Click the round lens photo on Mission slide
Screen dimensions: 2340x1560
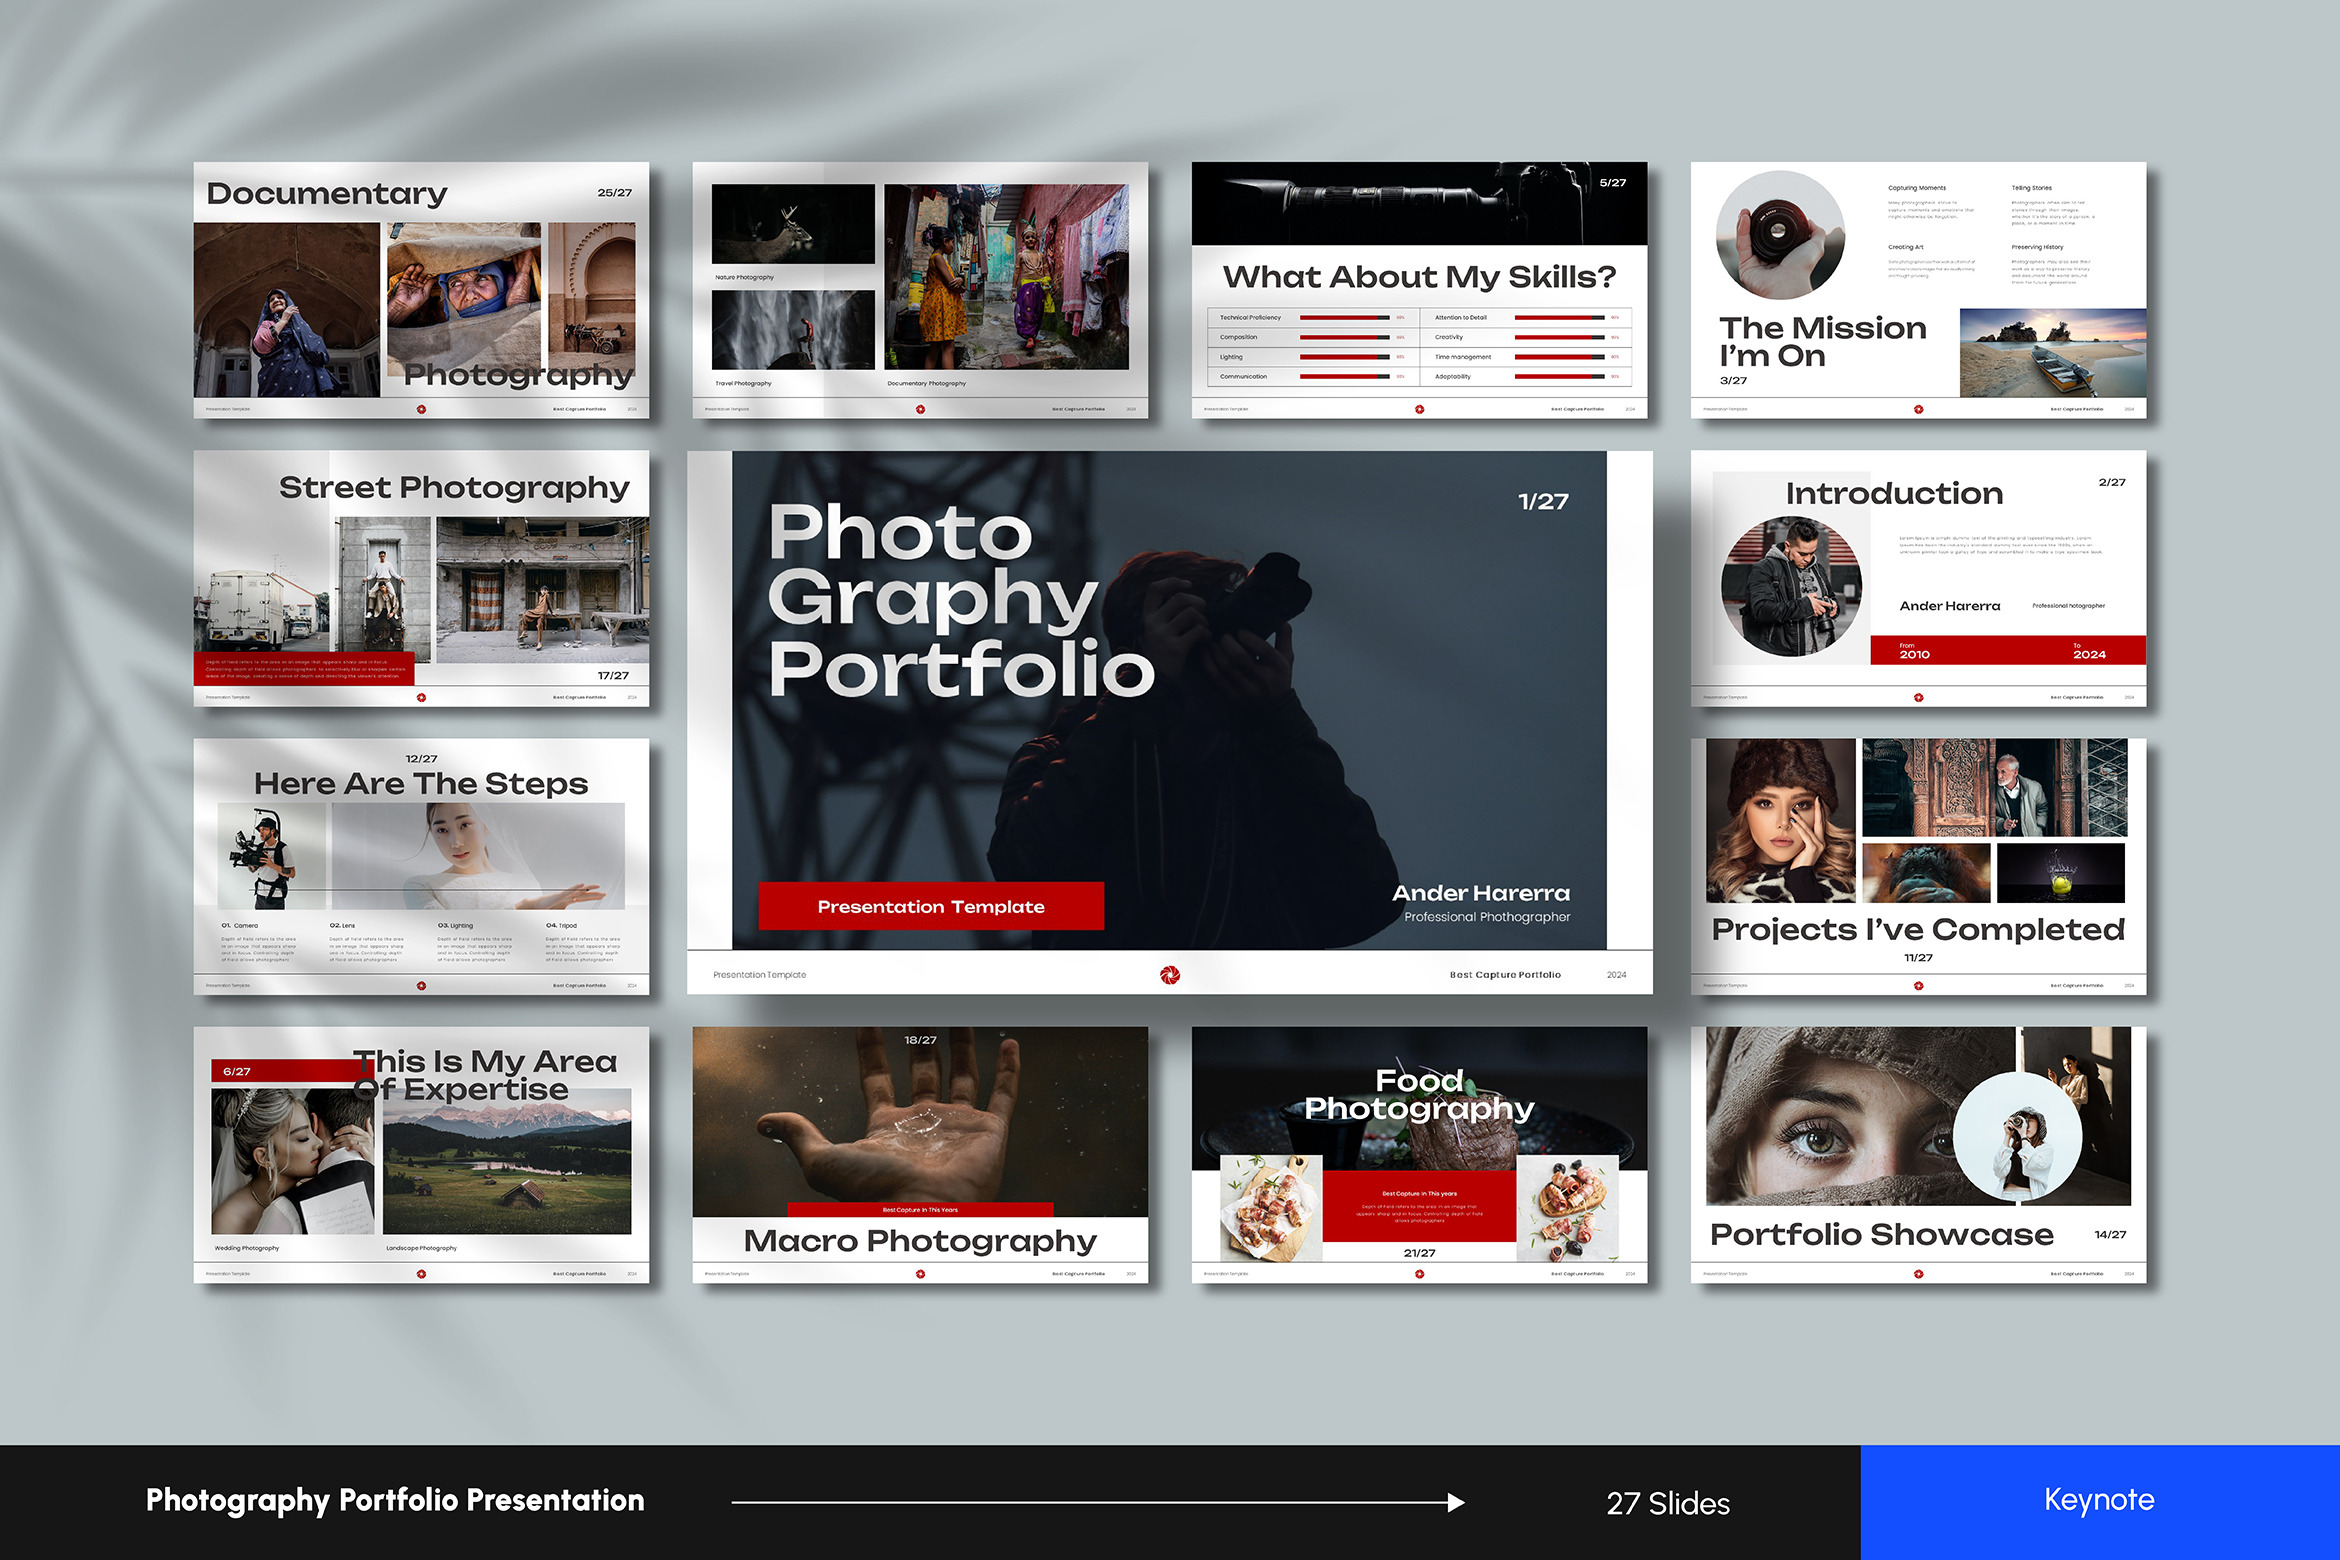[x=1779, y=234]
